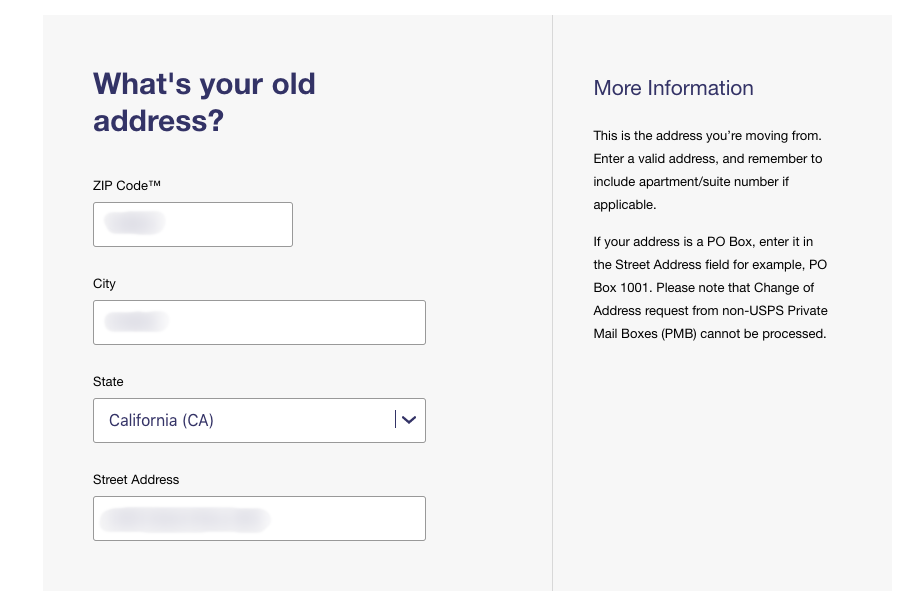
Task: Click the "What's your old address?" heading
Action: (204, 102)
